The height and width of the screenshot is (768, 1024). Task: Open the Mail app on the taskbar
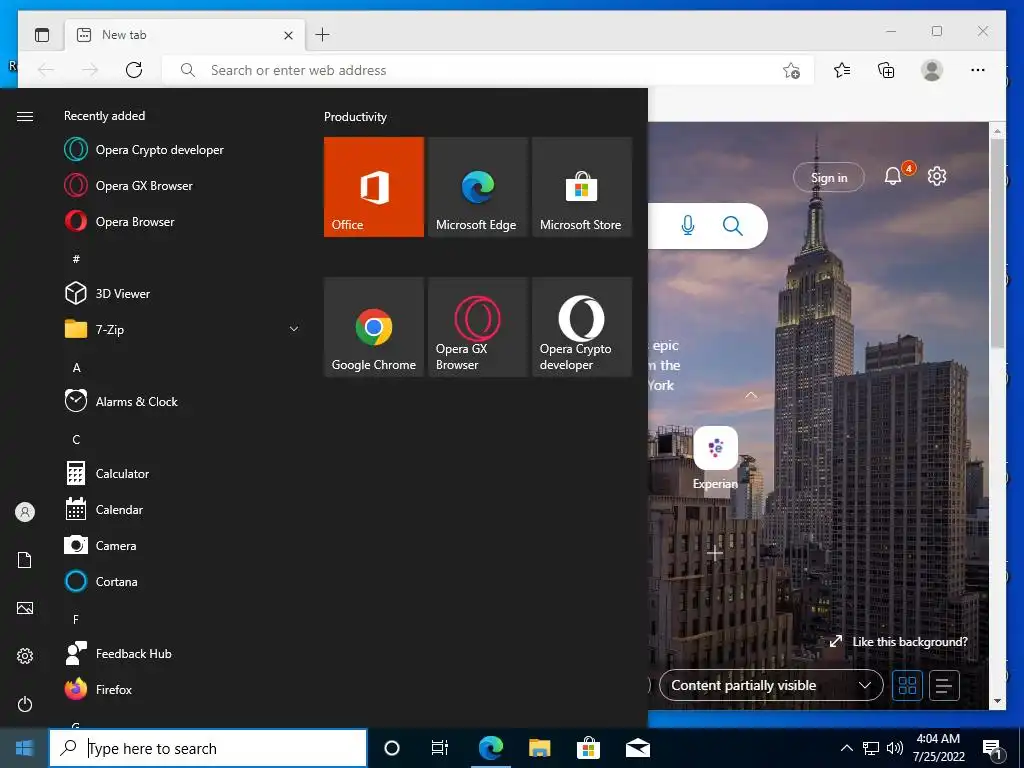click(638, 748)
